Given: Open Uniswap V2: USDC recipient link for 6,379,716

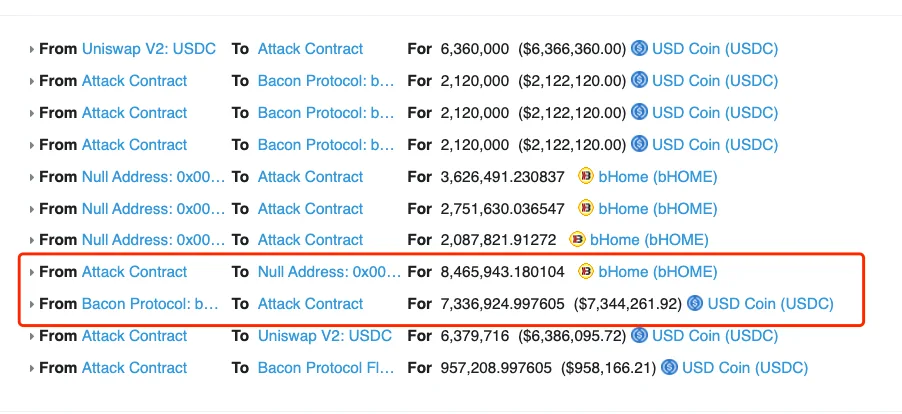Looking at the screenshot, I should click(x=324, y=336).
